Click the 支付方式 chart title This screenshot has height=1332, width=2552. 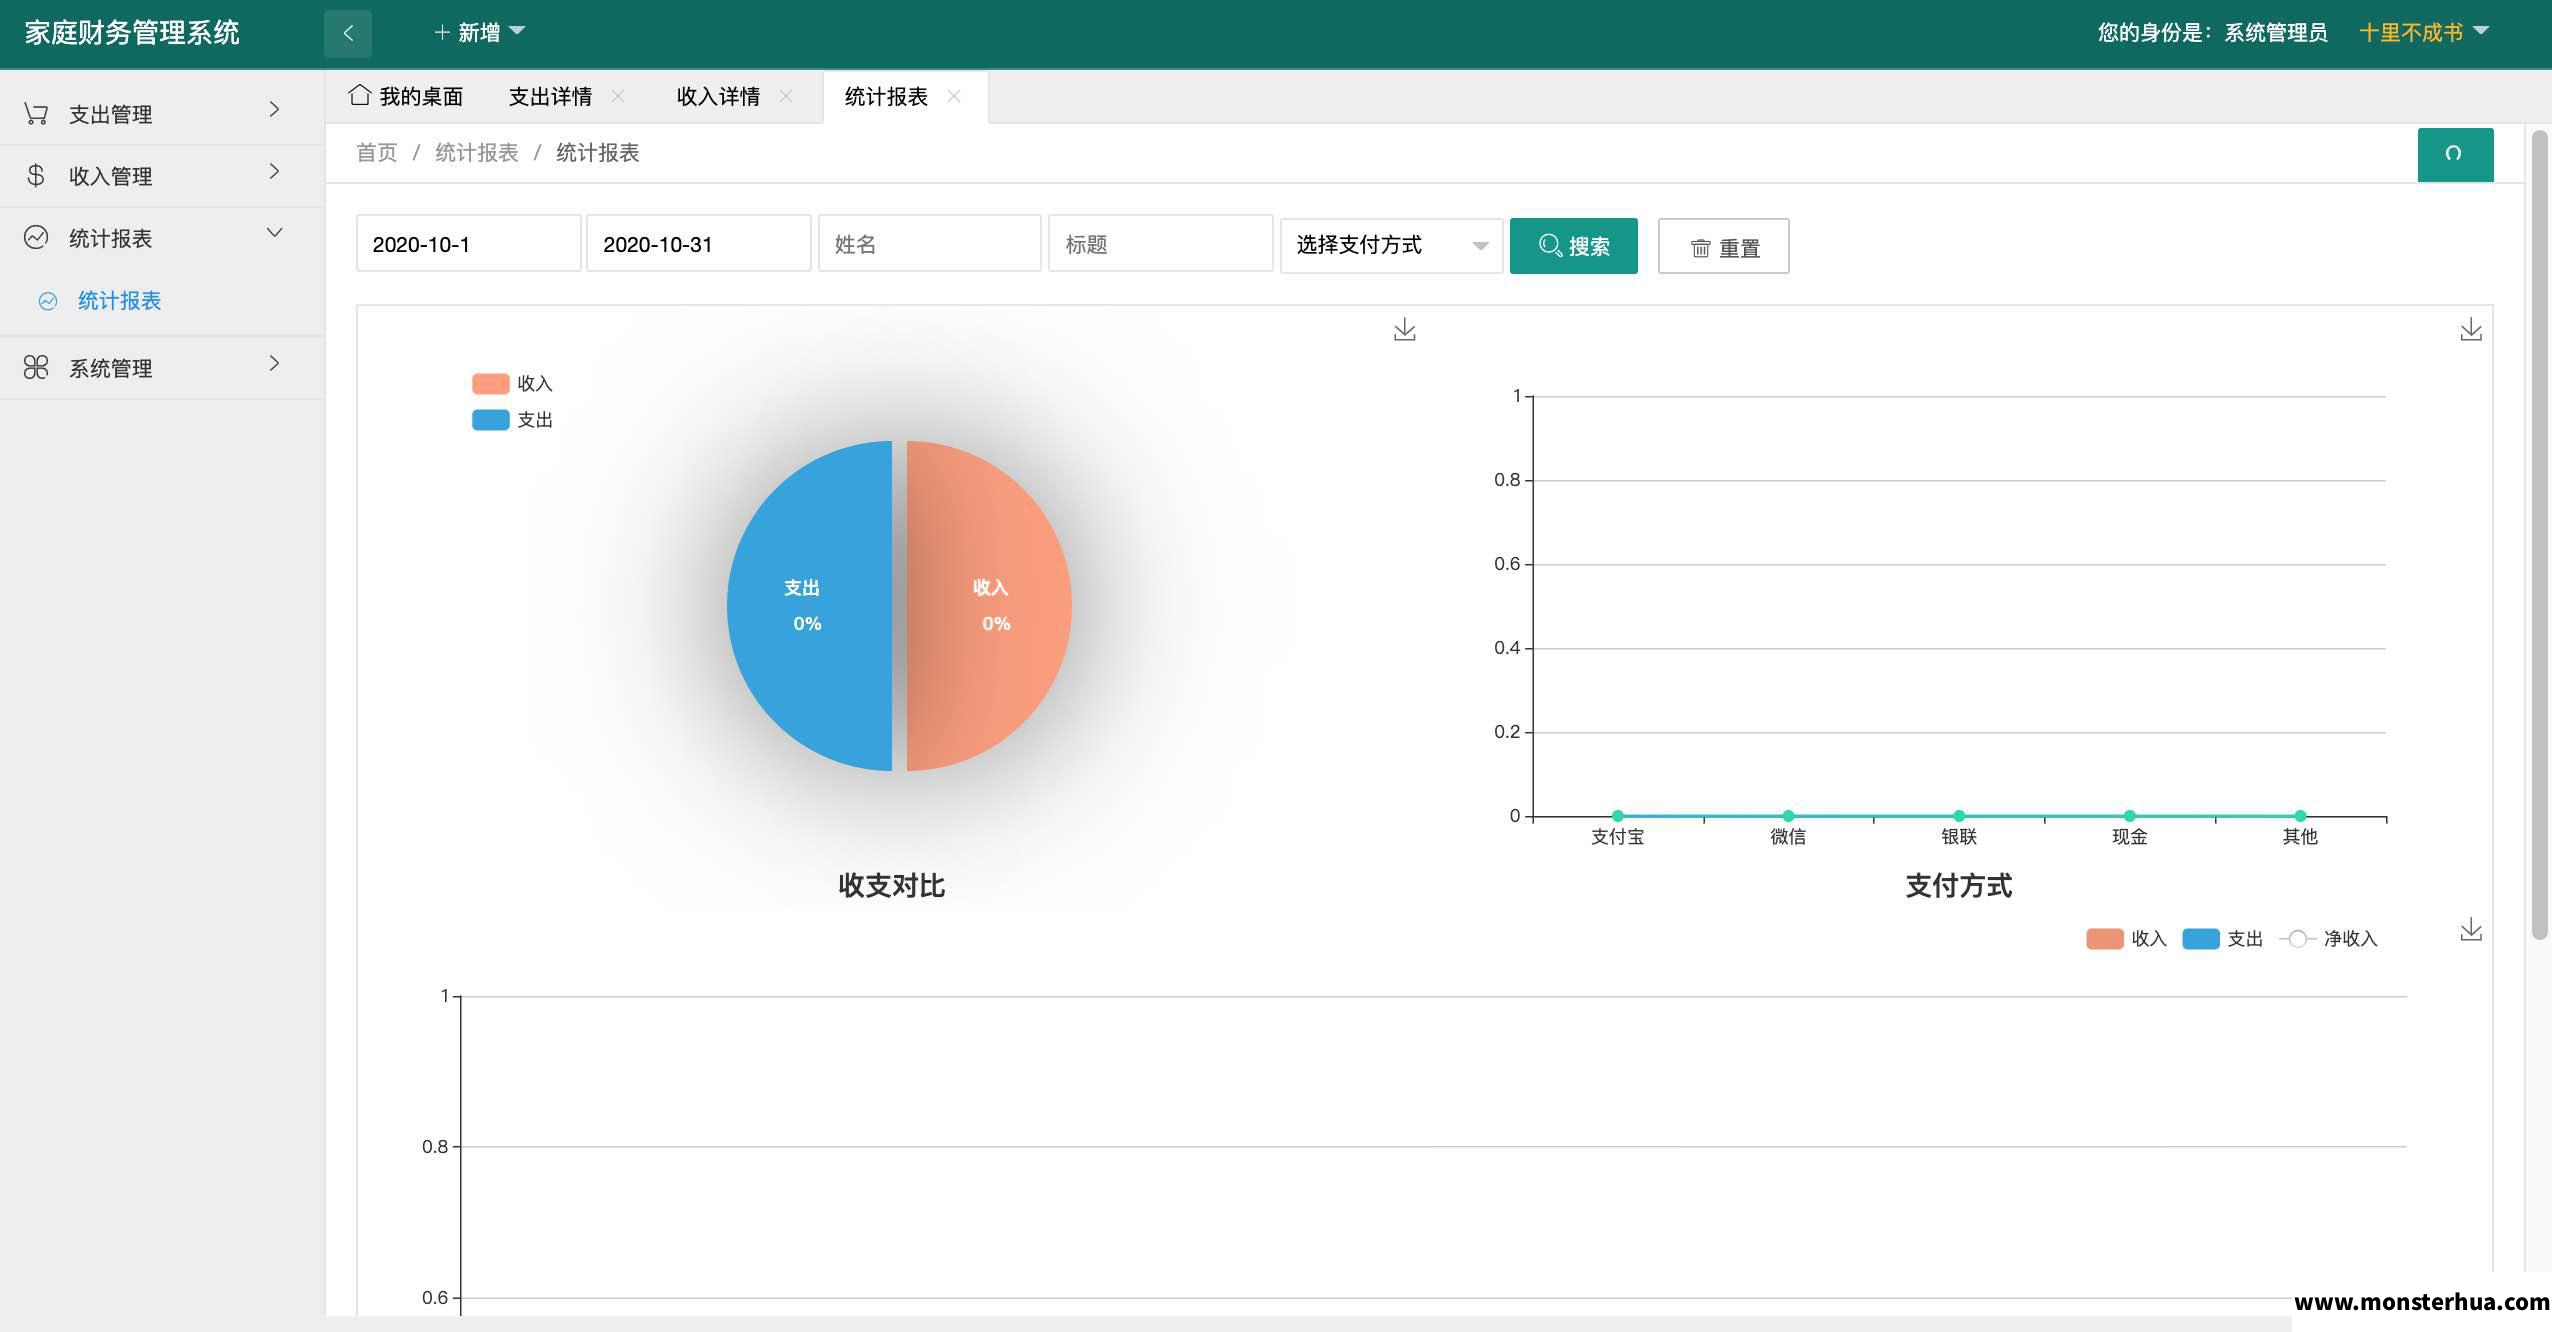[1959, 886]
